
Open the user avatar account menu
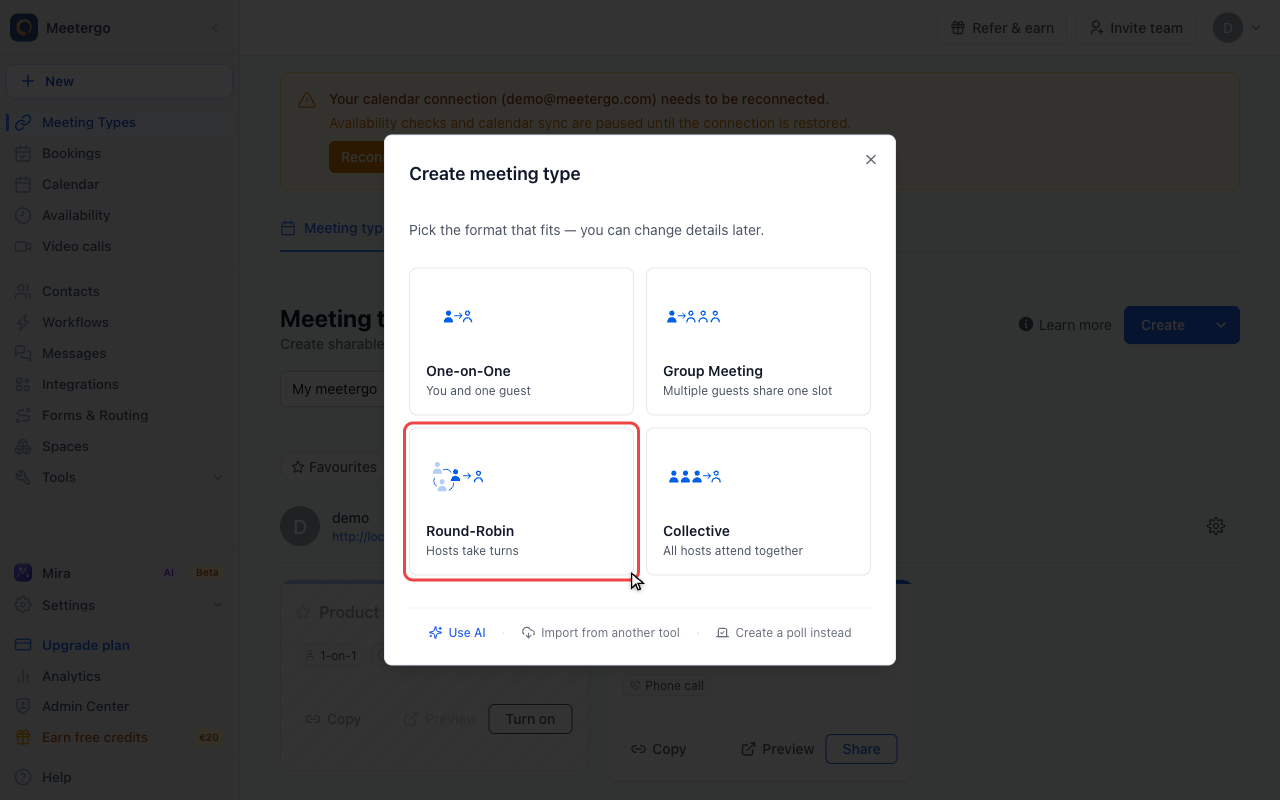[x=1237, y=28]
